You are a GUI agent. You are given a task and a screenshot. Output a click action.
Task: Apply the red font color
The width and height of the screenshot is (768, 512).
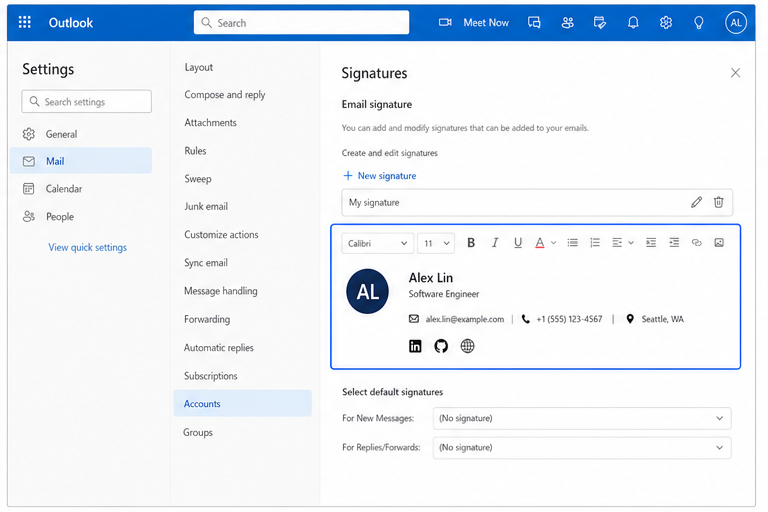540,243
